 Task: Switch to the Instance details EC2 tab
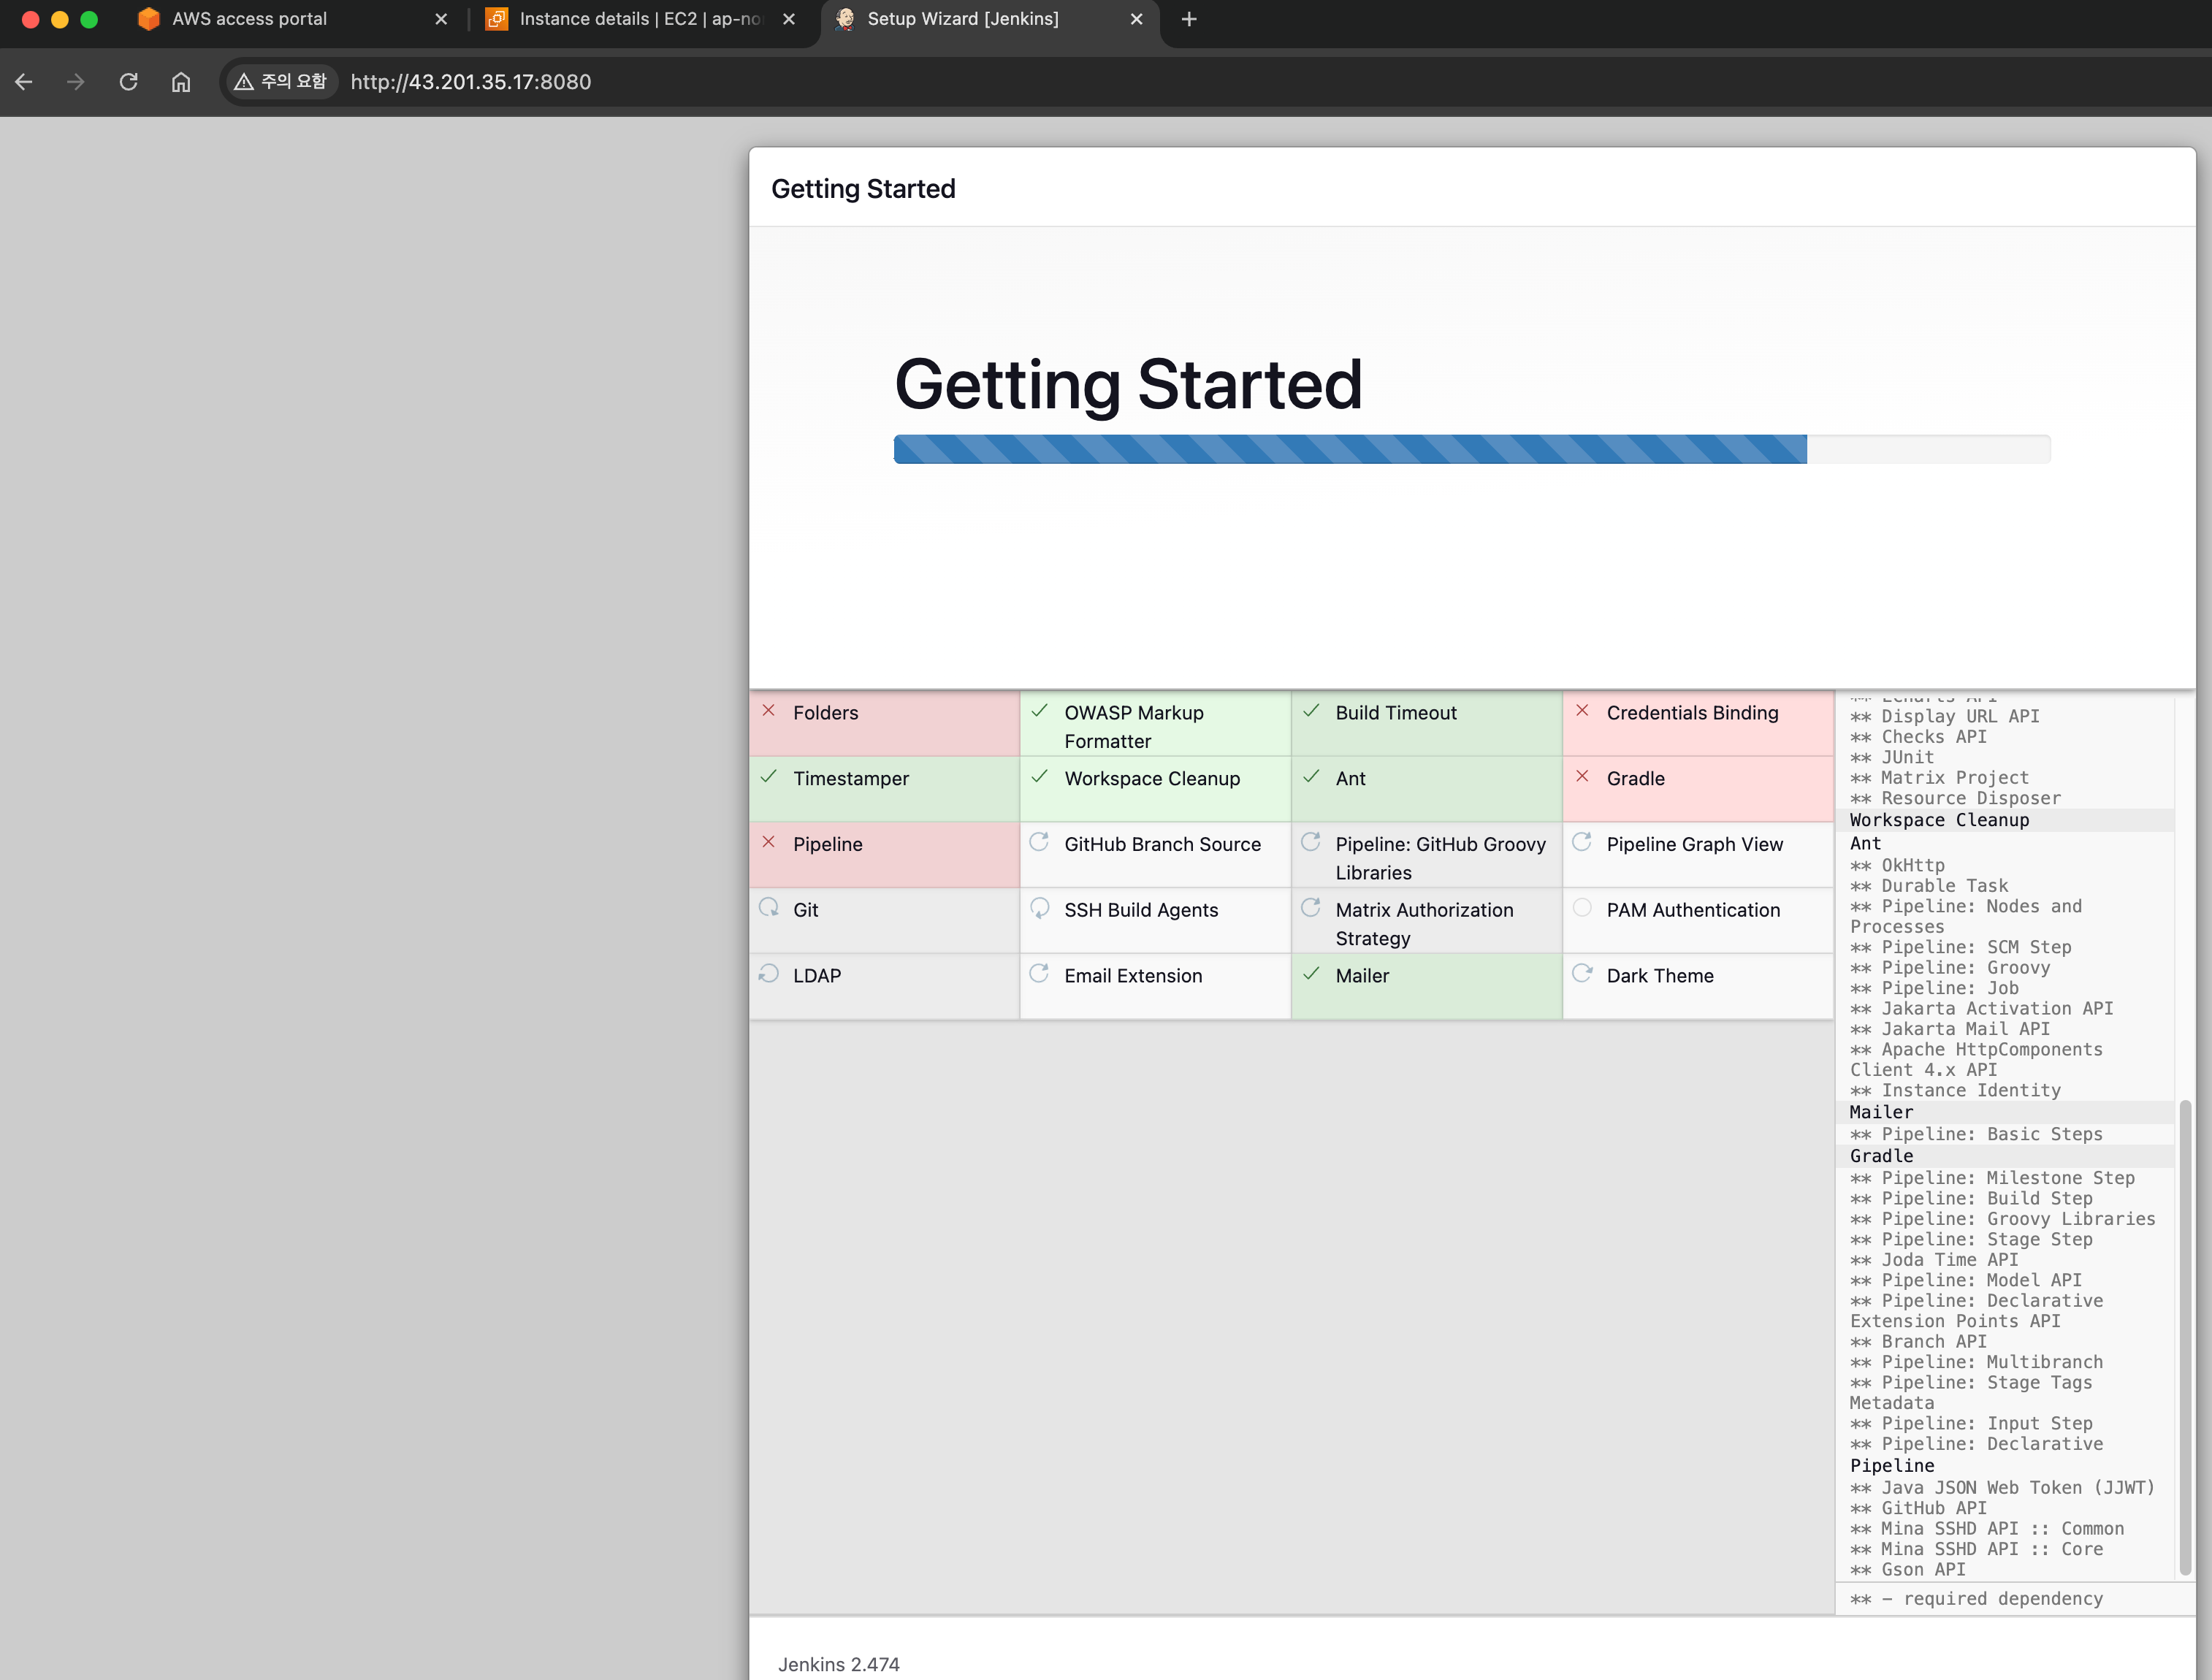(x=640, y=19)
